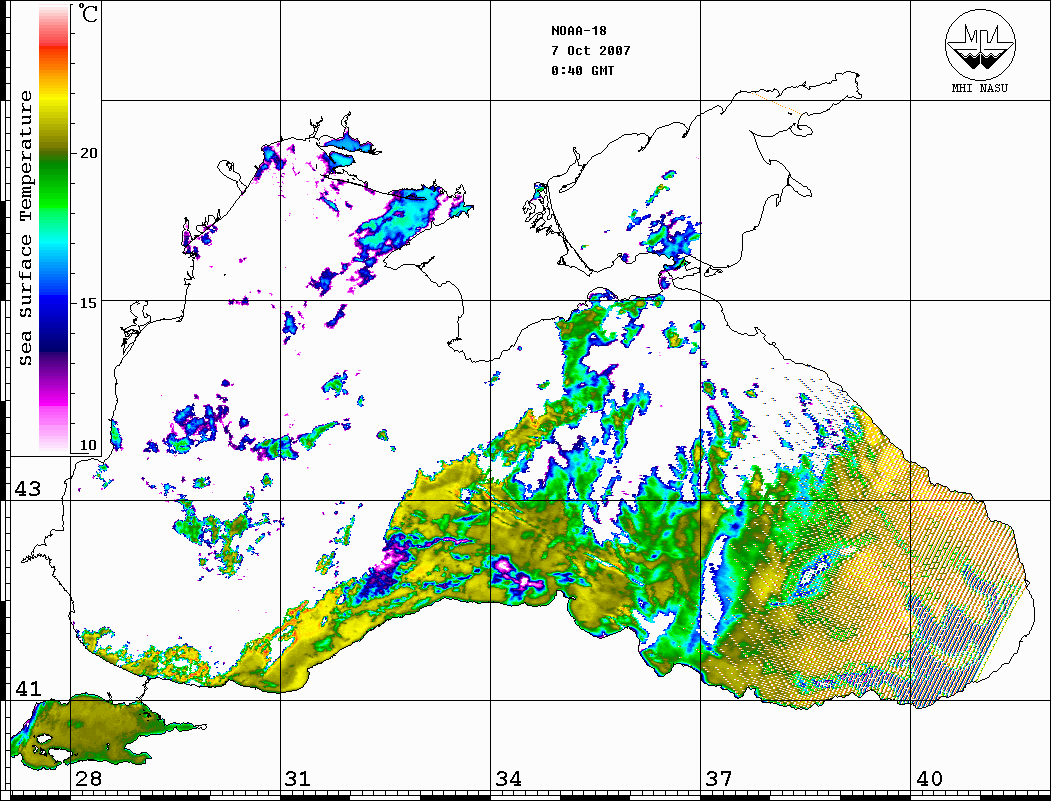Select the latitude 41 grid label
1051x801 pixels.
[x=26, y=689]
